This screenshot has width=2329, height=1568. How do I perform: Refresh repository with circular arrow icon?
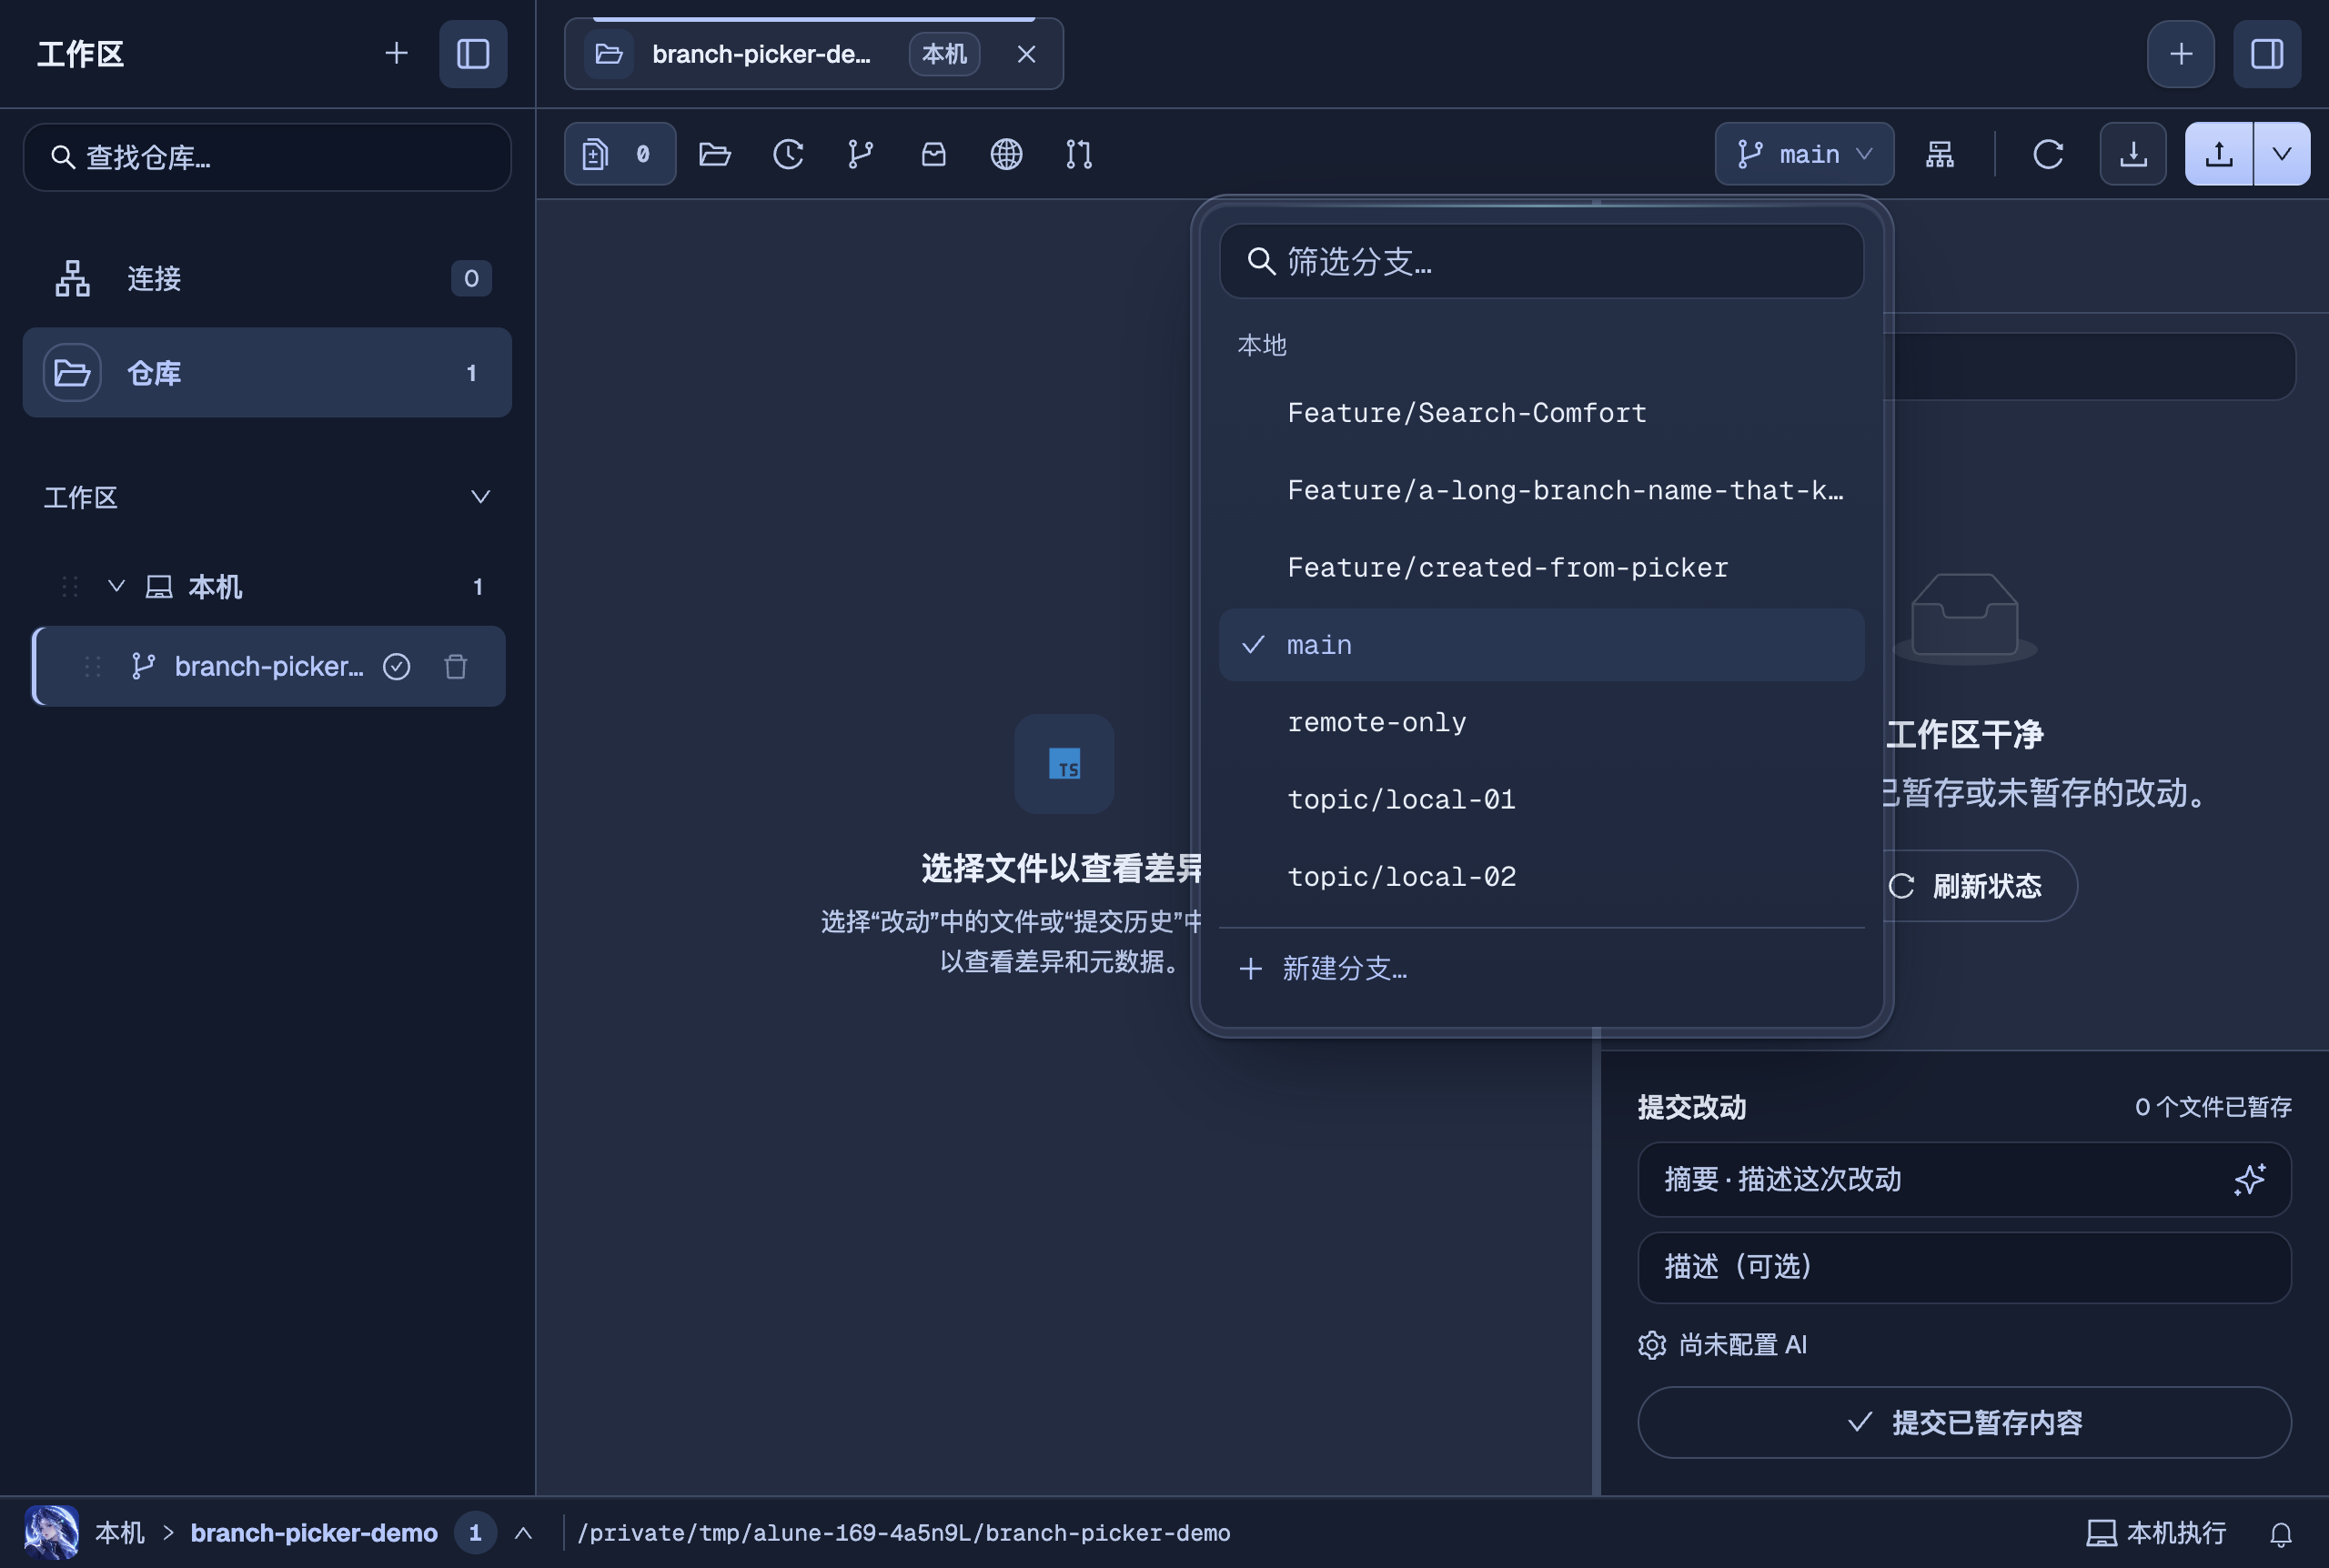pos(2047,154)
